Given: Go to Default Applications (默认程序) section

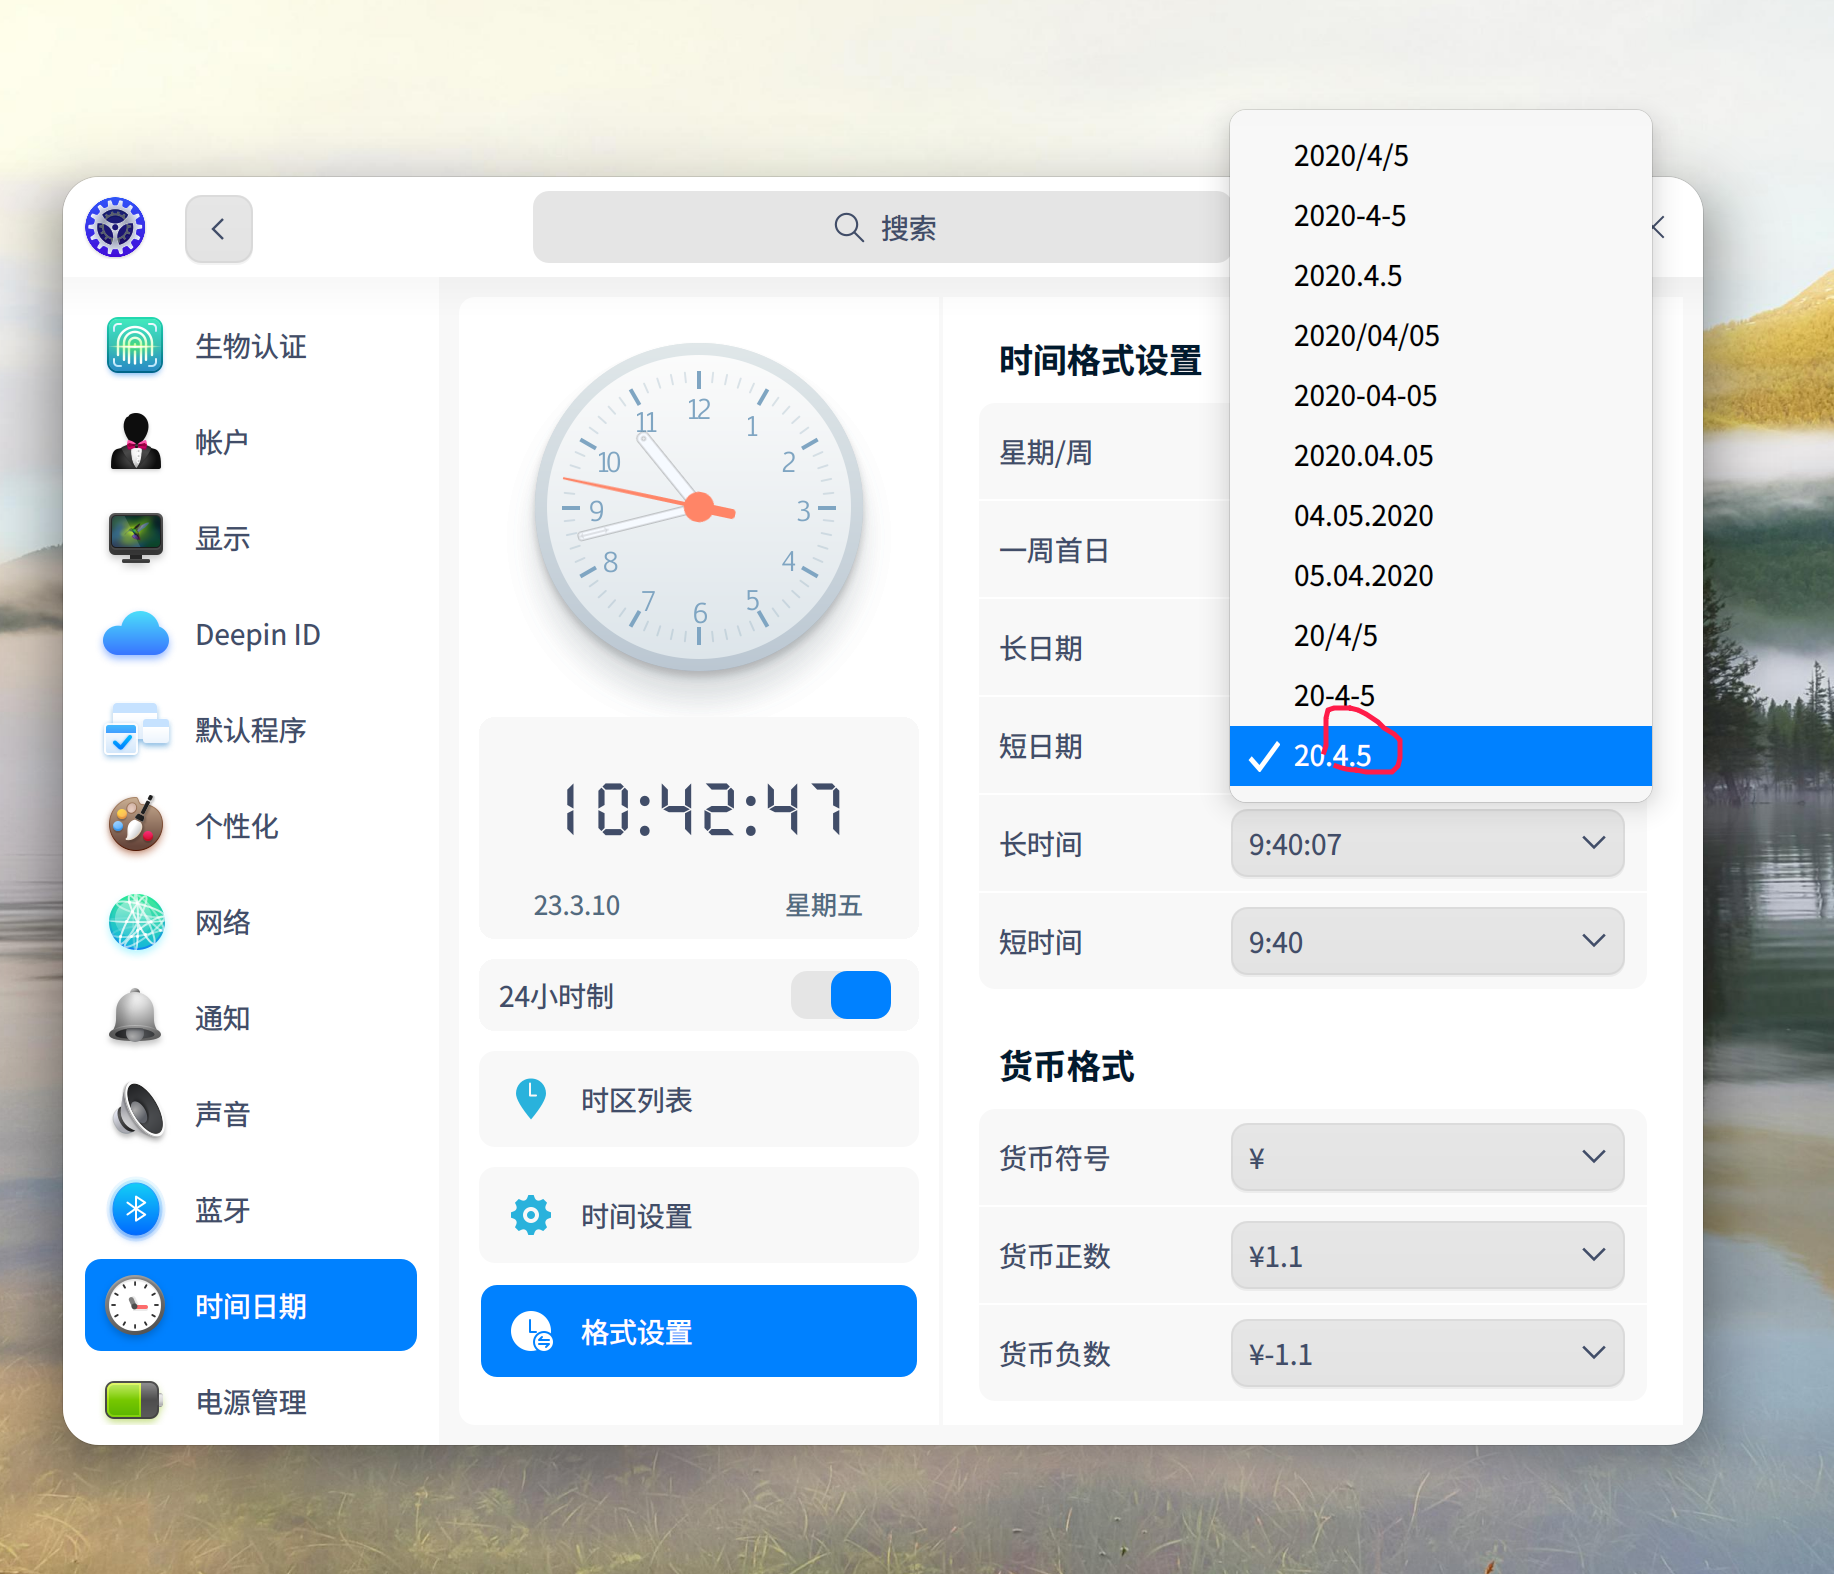Looking at the screenshot, I should tap(251, 730).
